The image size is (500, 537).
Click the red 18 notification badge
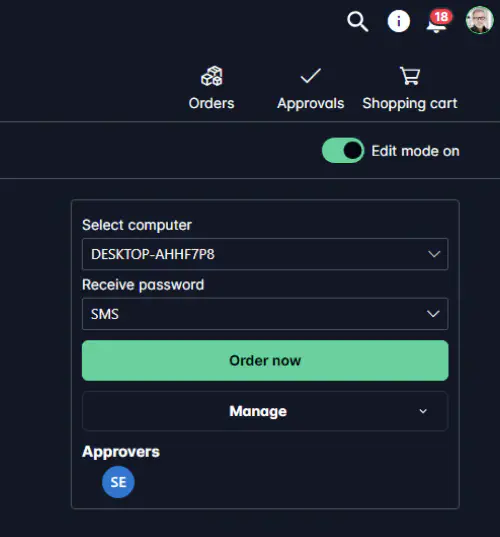coord(441,16)
